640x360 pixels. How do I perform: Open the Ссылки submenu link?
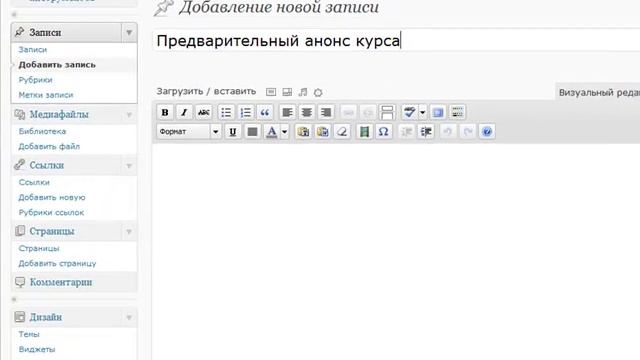point(34,182)
